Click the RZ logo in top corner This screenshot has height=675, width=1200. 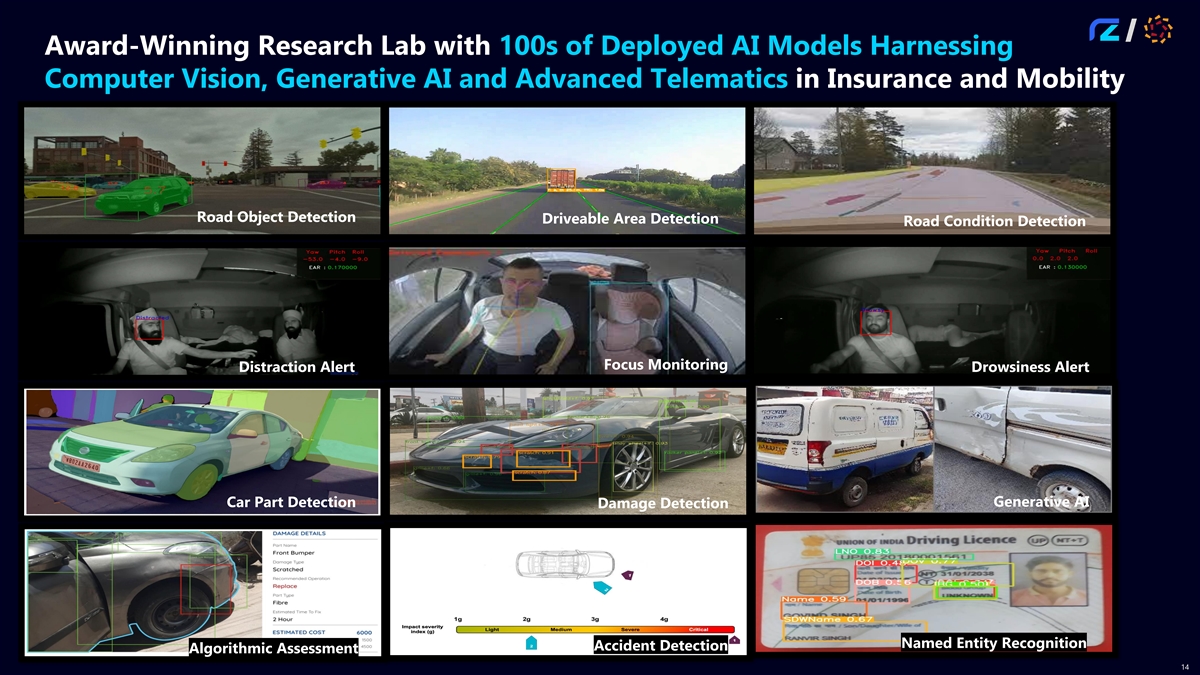click(x=1110, y=30)
